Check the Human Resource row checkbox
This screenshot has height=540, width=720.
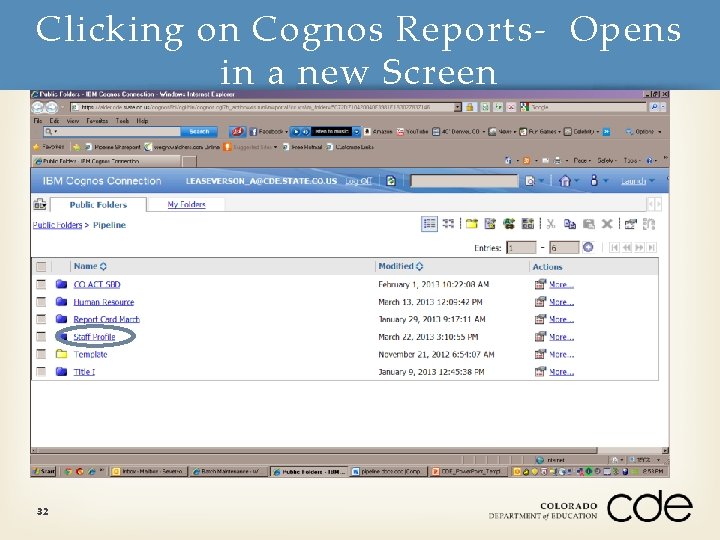point(41,302)
